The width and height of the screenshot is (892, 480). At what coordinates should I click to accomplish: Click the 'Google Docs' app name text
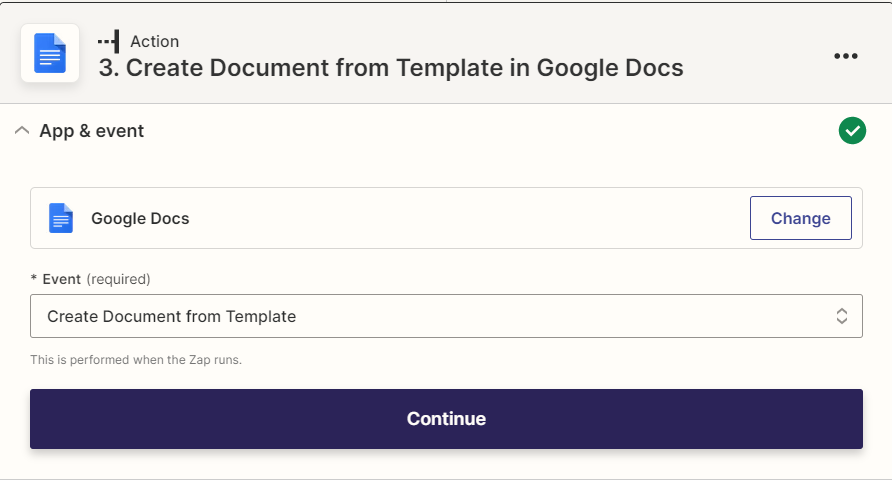(140, 218)
